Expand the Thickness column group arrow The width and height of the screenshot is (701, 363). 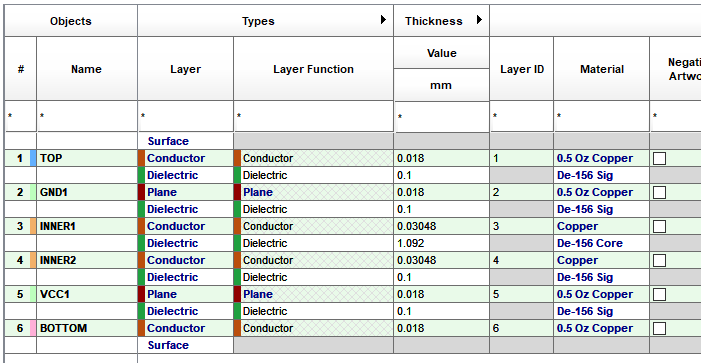pos(479,20)
